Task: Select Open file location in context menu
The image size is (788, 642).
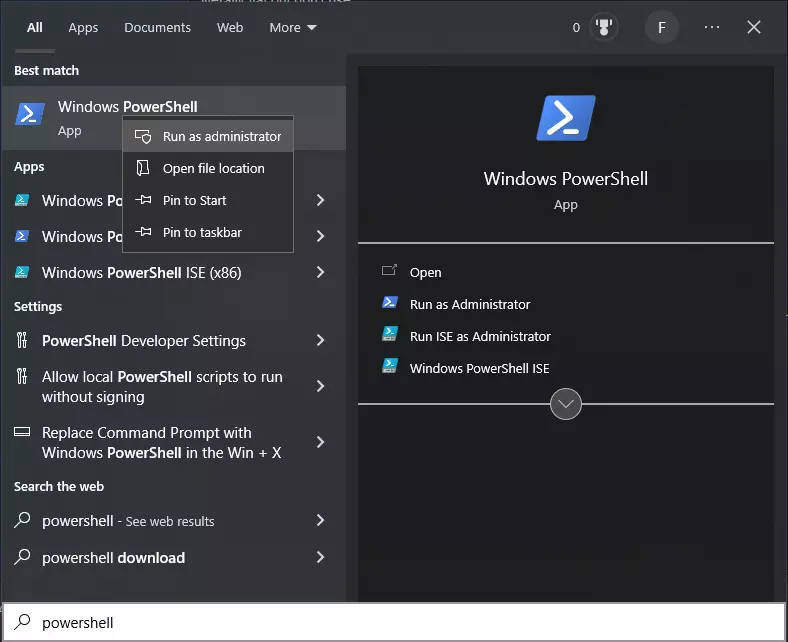Action: click(213, 169)
